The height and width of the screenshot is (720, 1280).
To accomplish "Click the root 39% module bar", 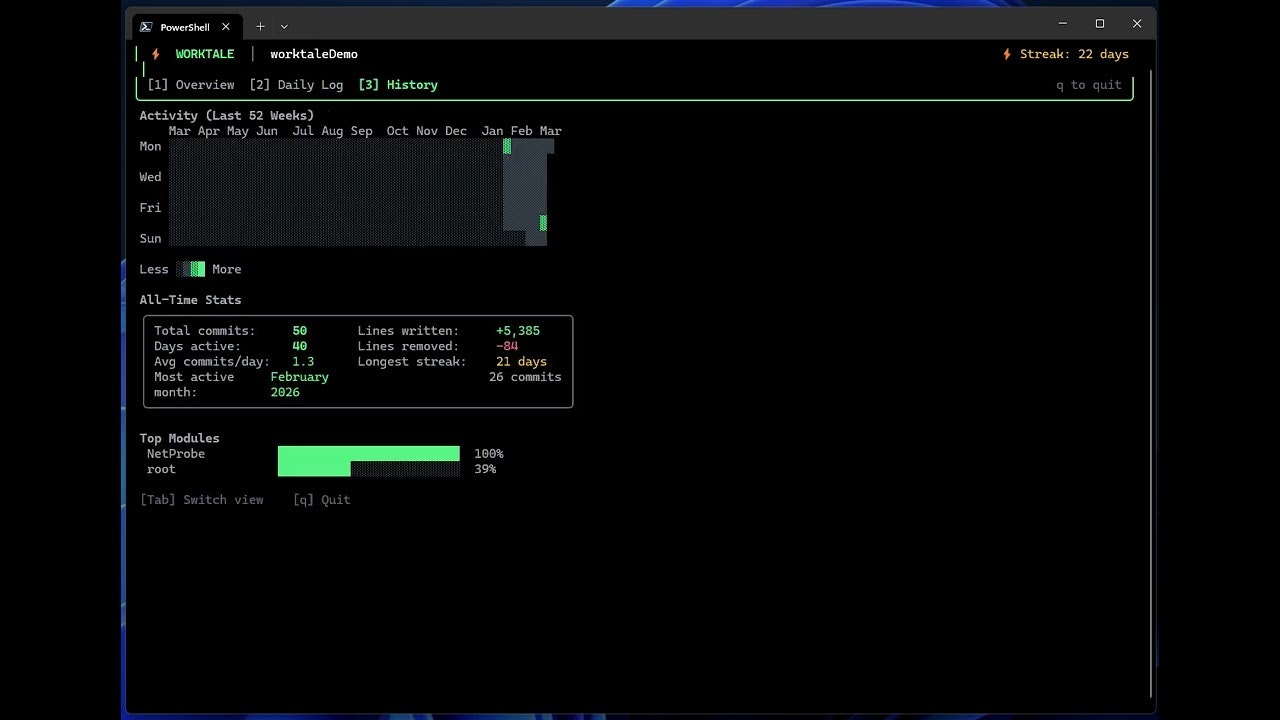I will [x=369, y=469].
